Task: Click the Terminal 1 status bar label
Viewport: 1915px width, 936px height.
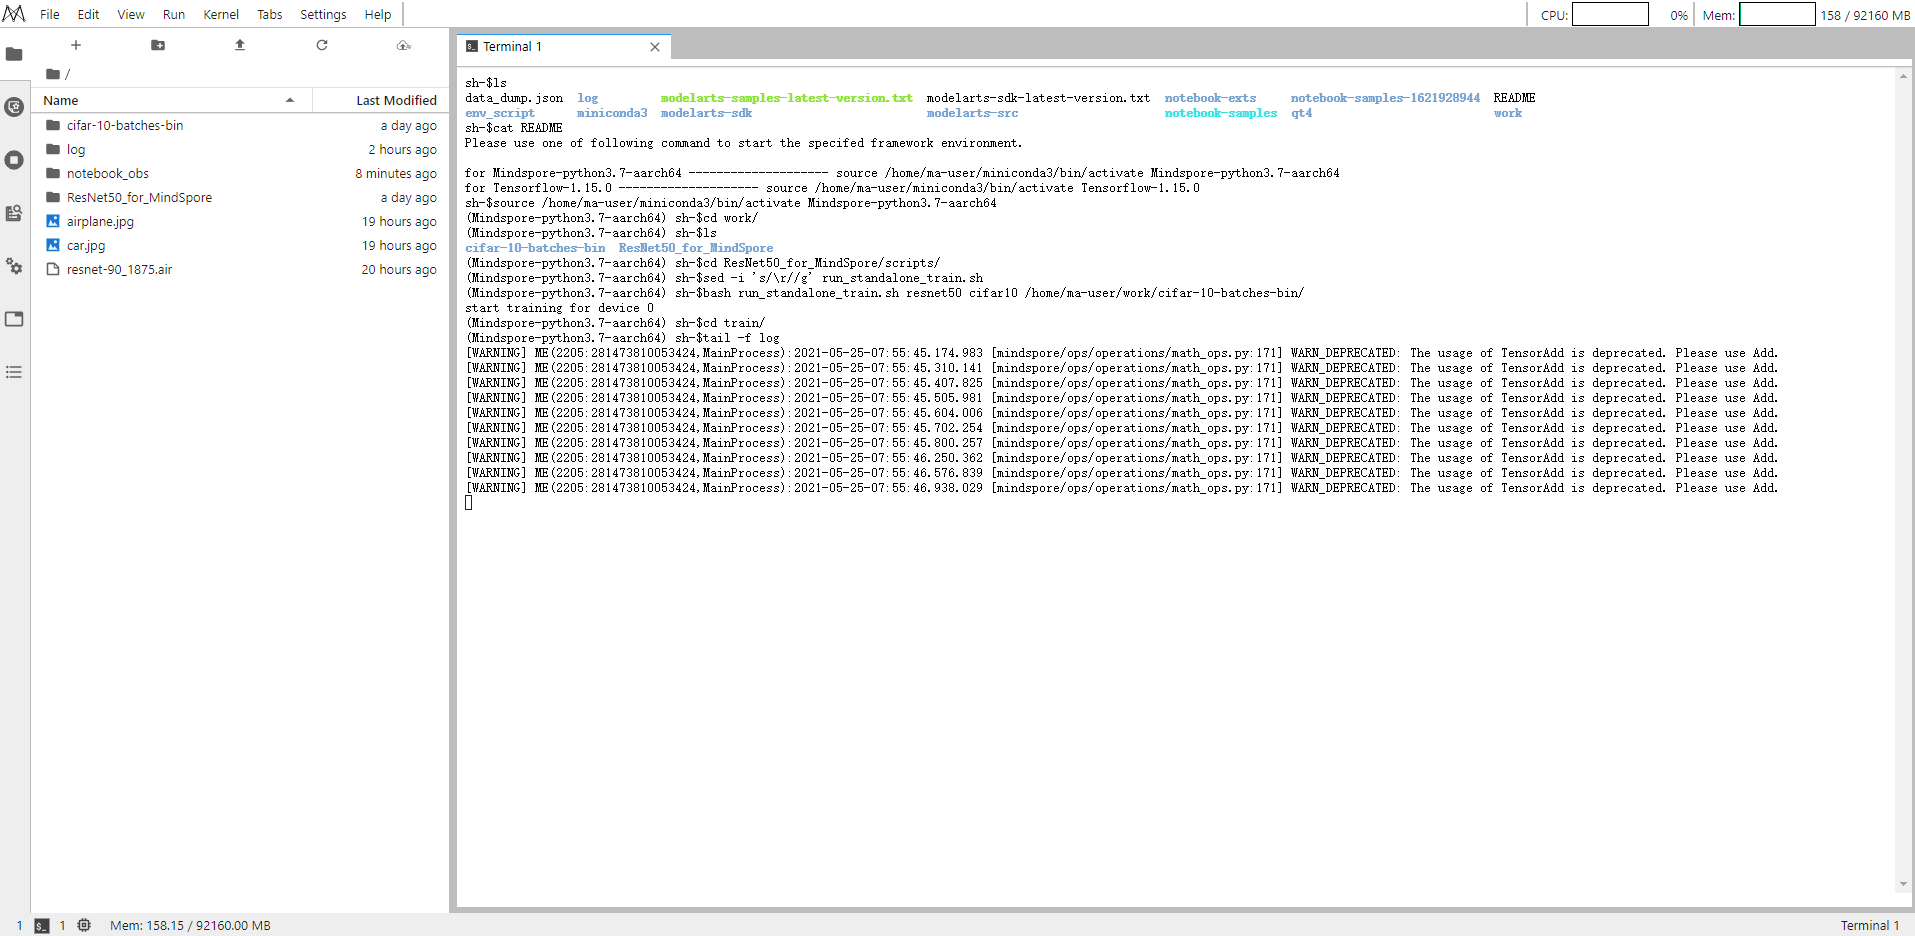Action: [1869, 926]
